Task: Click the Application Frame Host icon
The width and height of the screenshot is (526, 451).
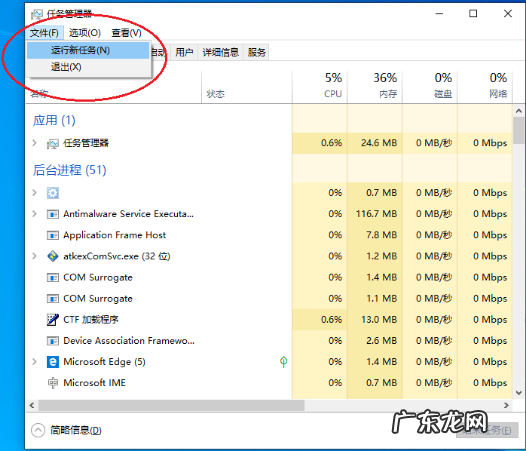Action: coord(53,235)
